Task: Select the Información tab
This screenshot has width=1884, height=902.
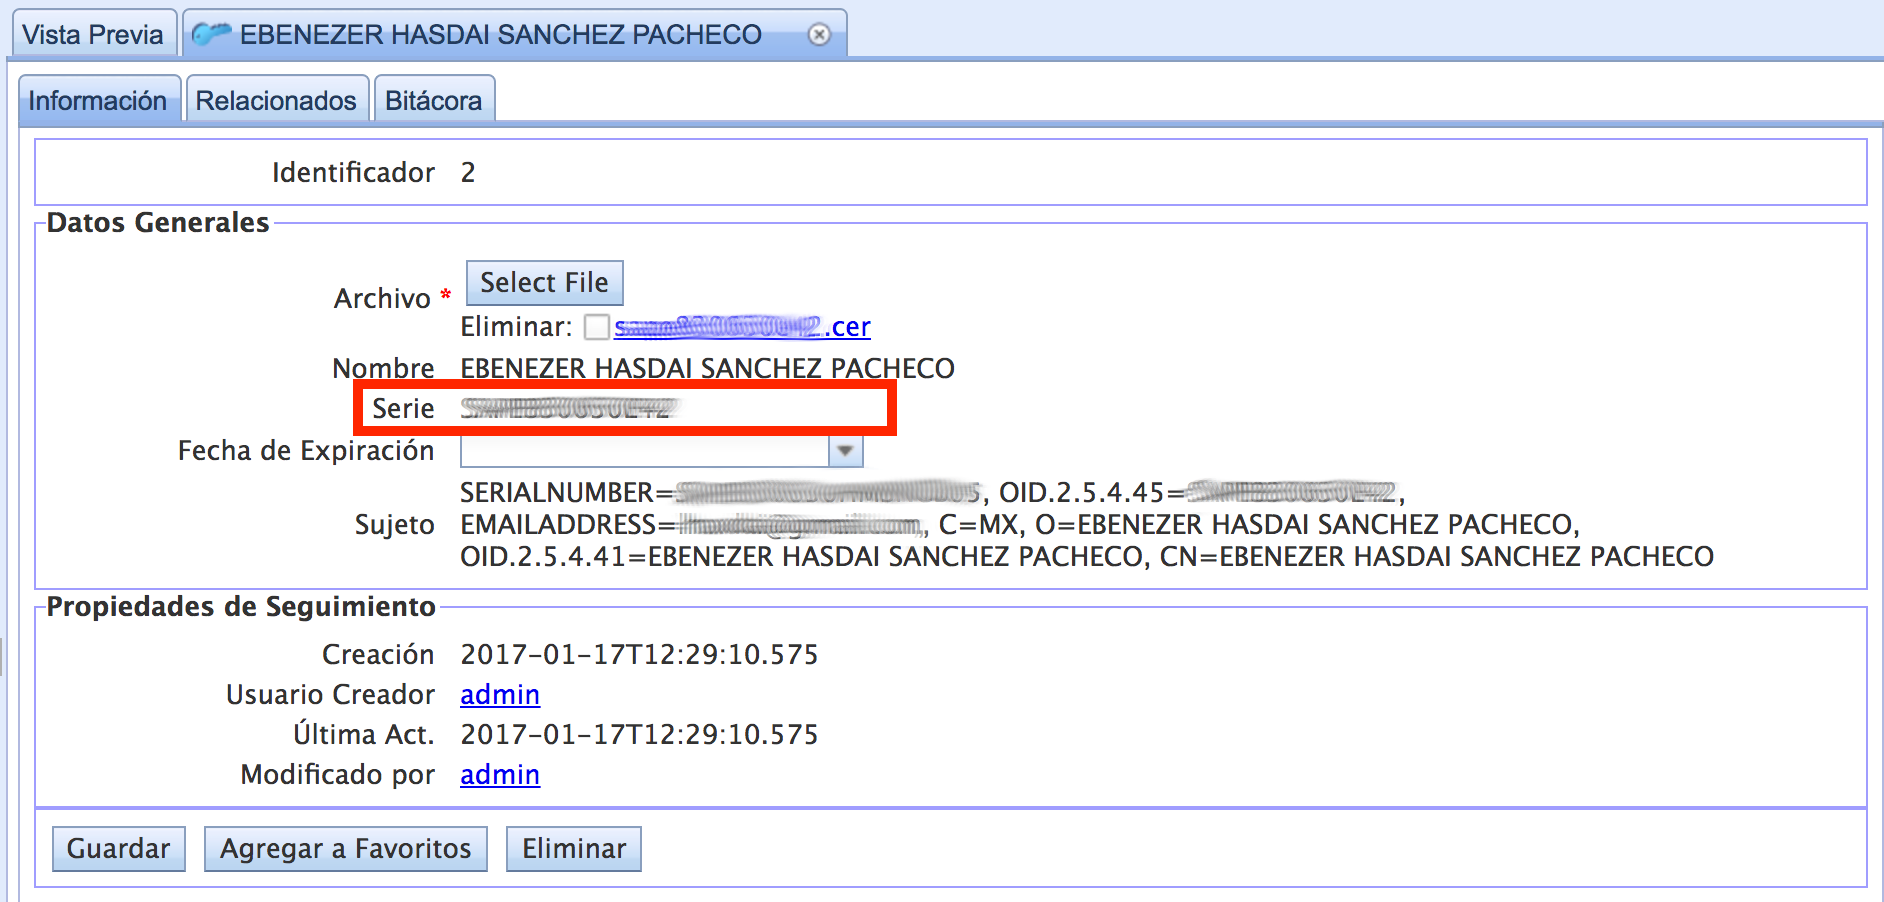Action: 98,100
